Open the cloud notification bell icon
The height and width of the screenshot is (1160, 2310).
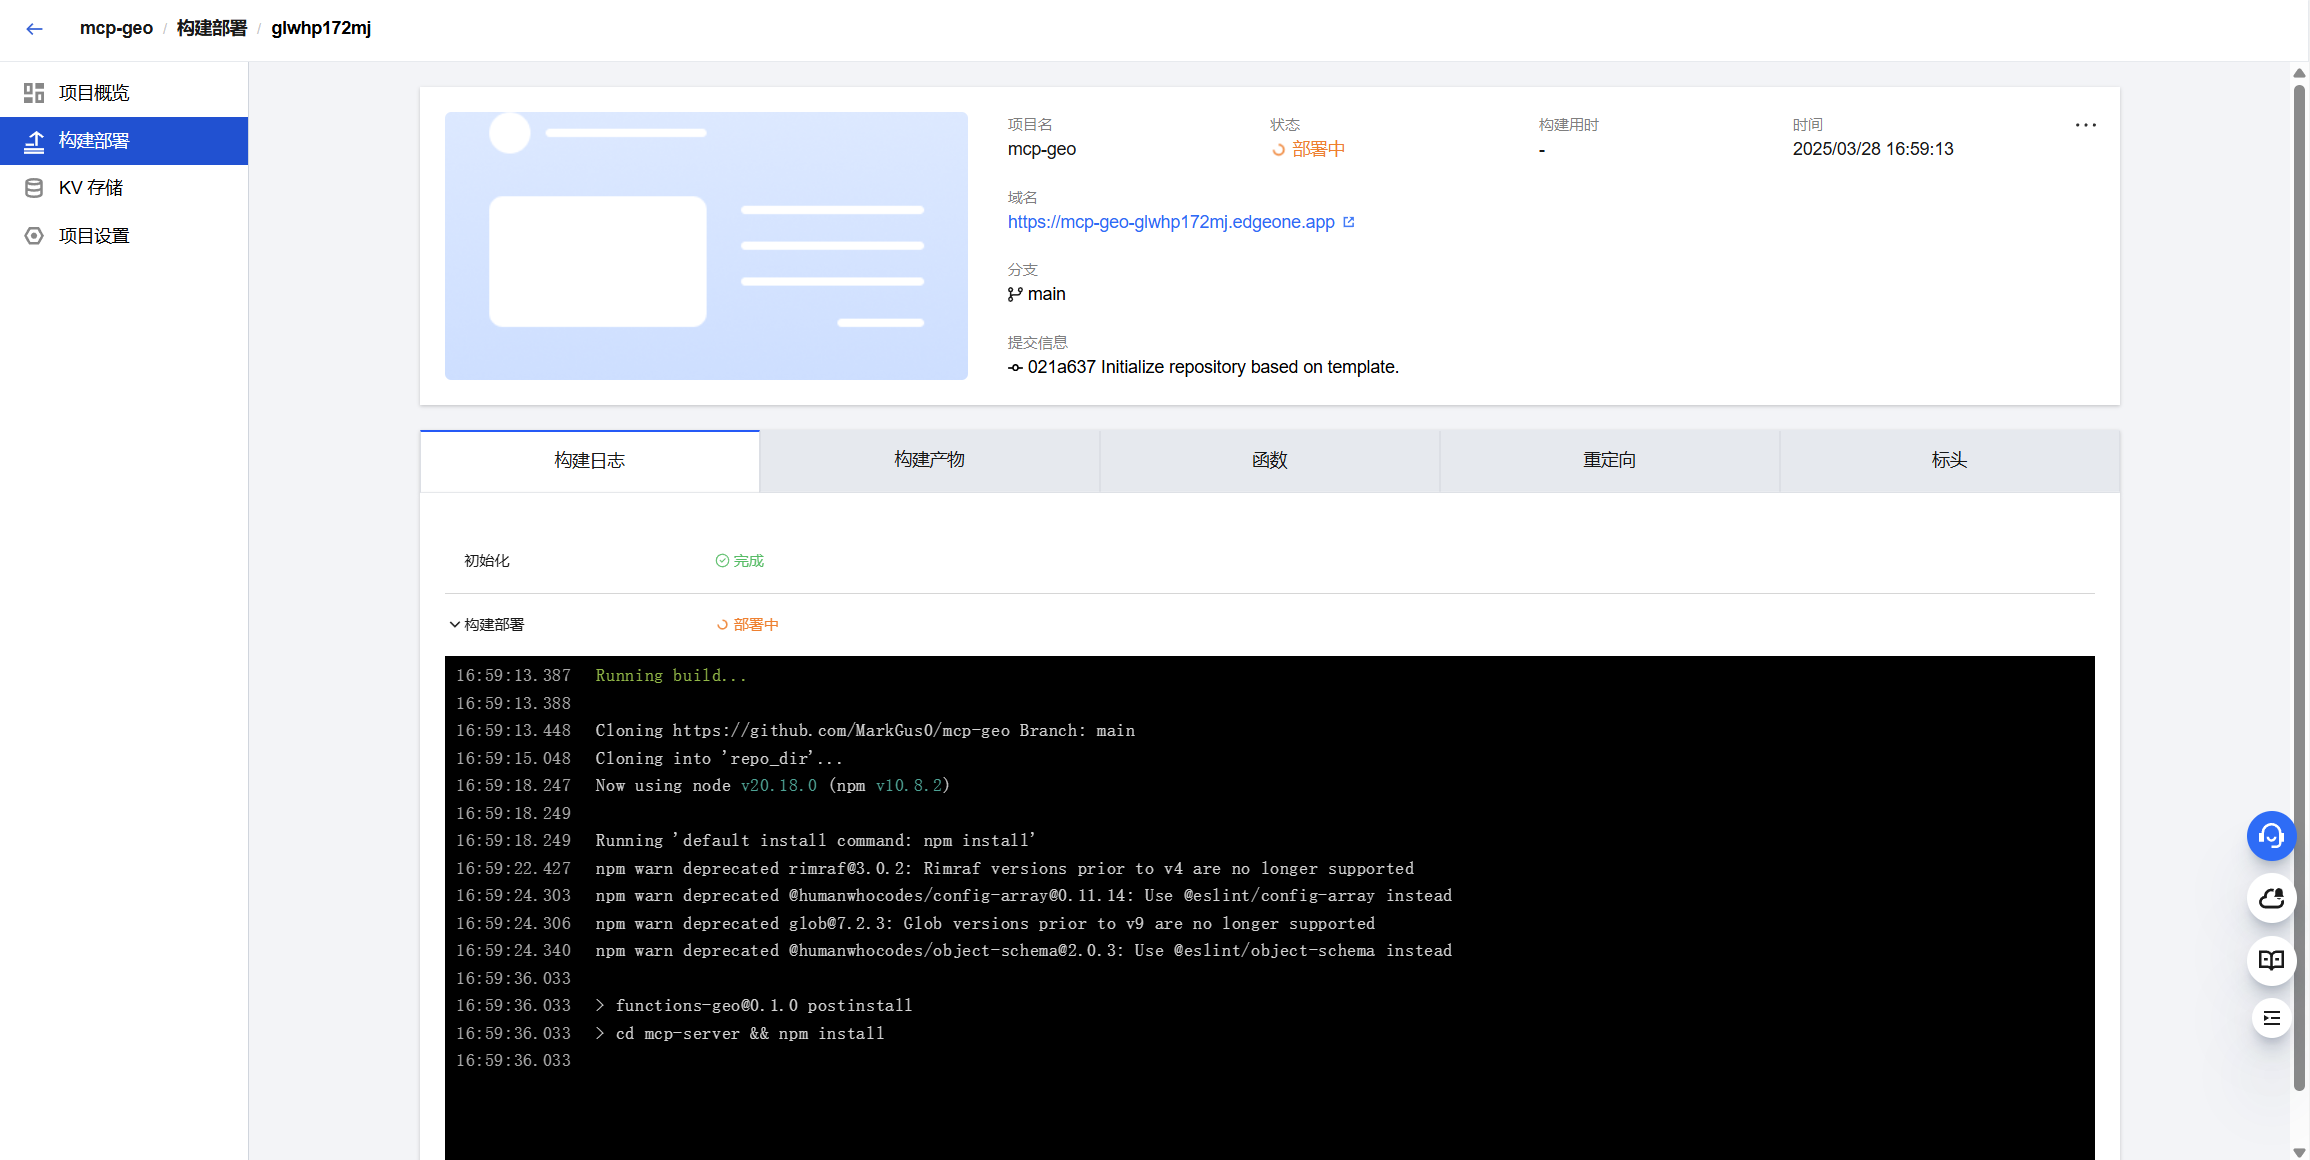[2271, 898]
